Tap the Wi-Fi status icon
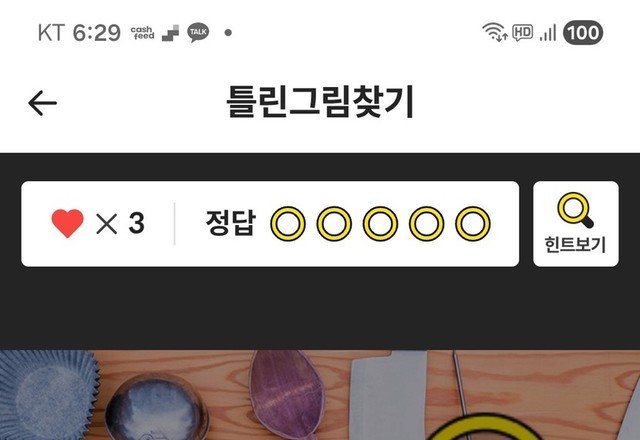Screen dimensions: 640x440 pyautogui.click(x=495, y=32)
